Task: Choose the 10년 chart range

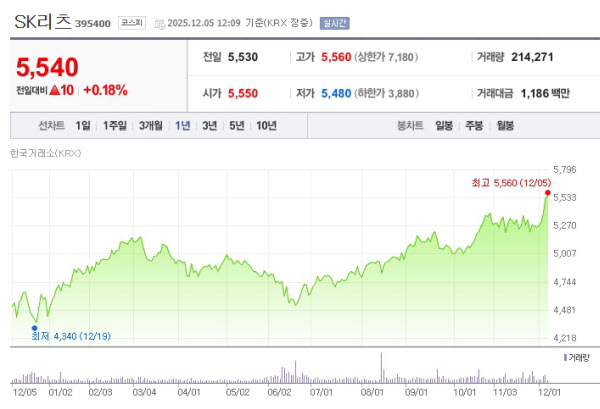Action: [x=266, y=126]
